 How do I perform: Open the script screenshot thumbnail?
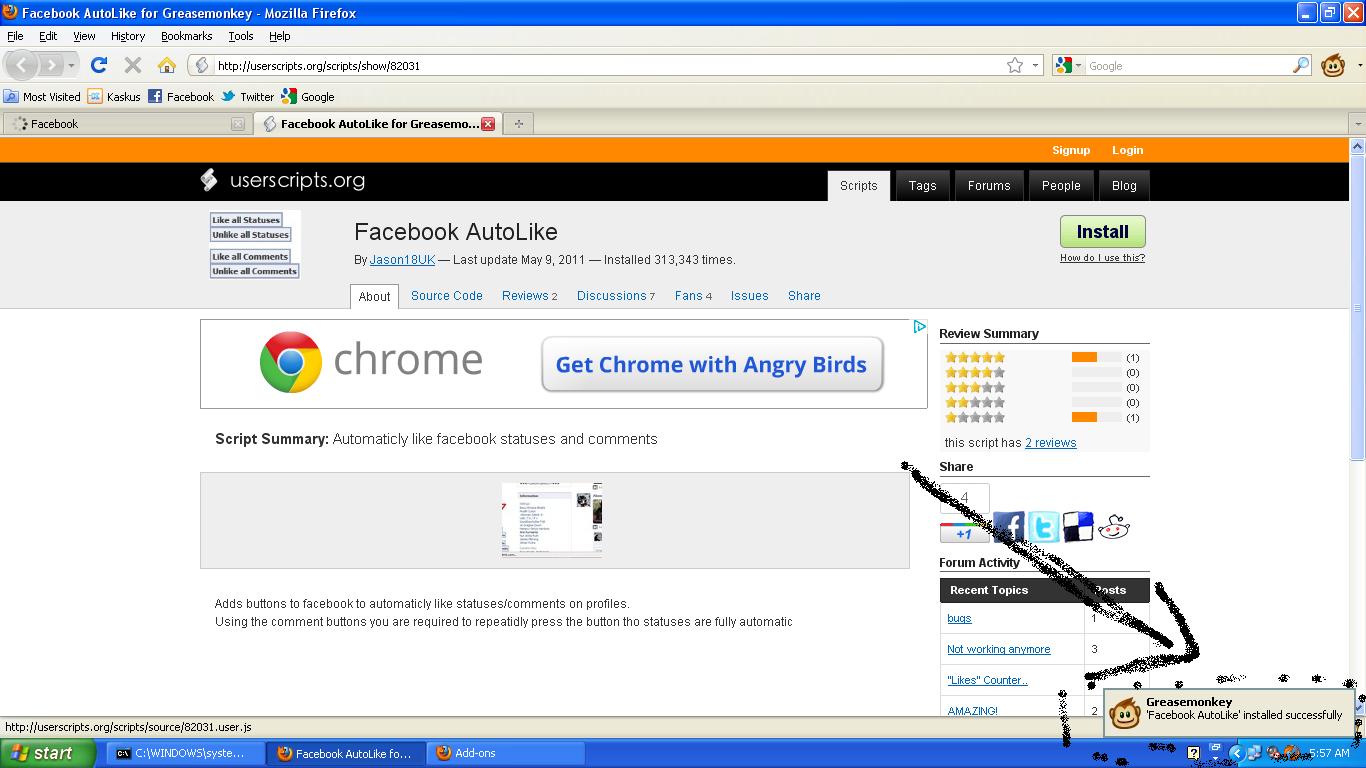(x=552, y=519)
